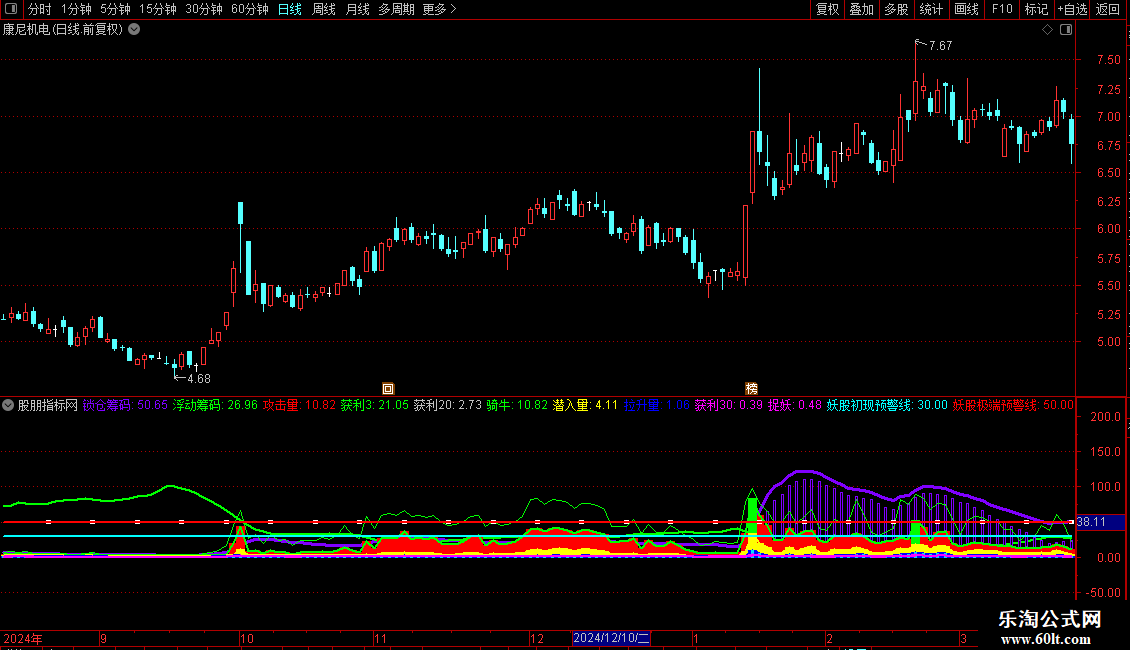
Task: Click month 12 on the time axis
Action: (537, 639)
